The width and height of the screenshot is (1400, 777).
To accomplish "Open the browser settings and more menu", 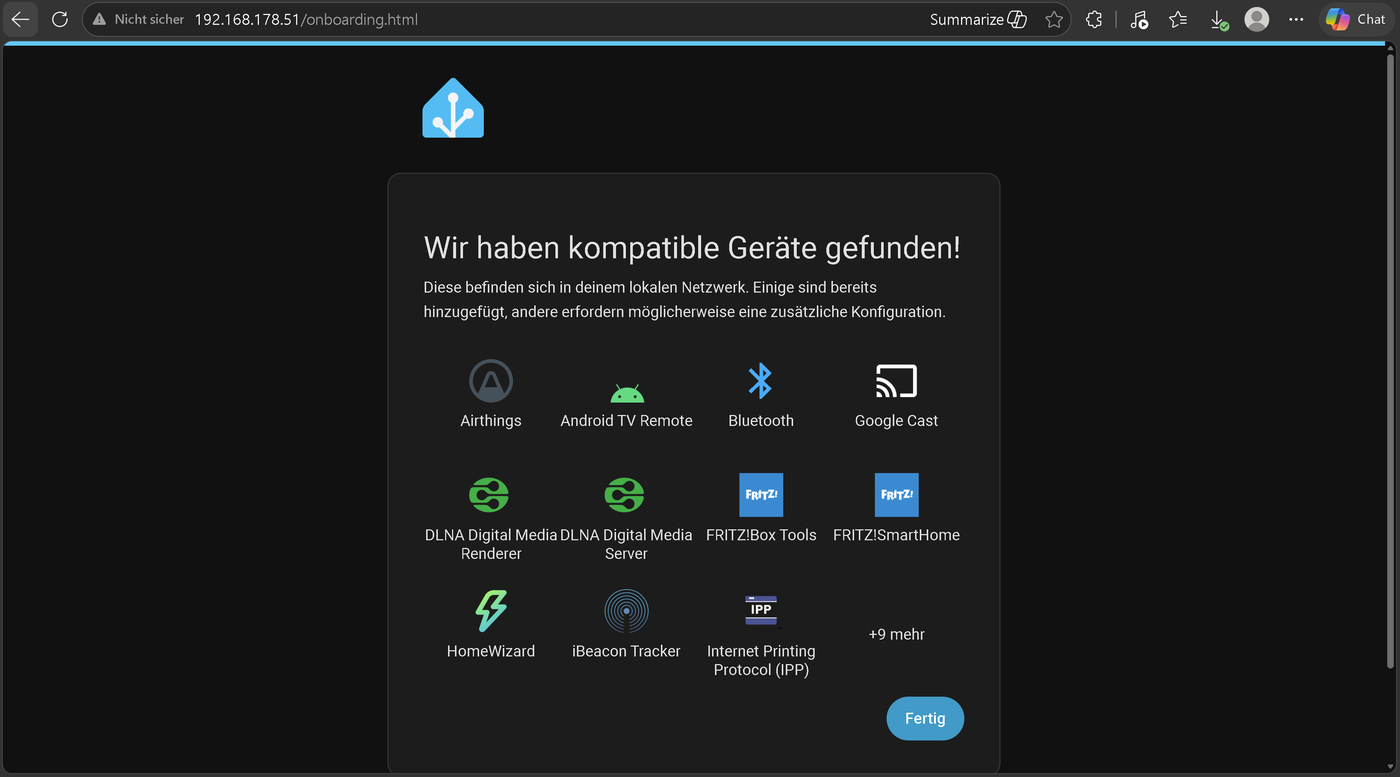I will (x=1296, y=19).
